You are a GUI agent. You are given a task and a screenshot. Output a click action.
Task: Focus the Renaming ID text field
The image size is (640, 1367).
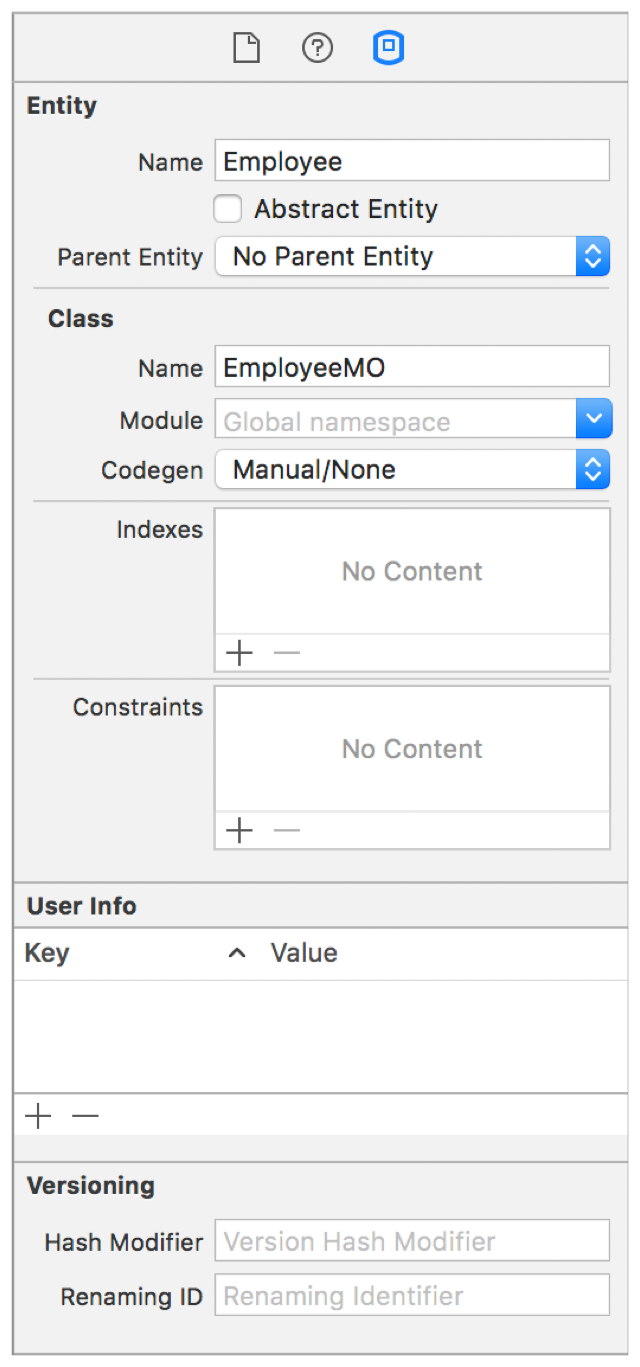click(x=412, y=1296)
